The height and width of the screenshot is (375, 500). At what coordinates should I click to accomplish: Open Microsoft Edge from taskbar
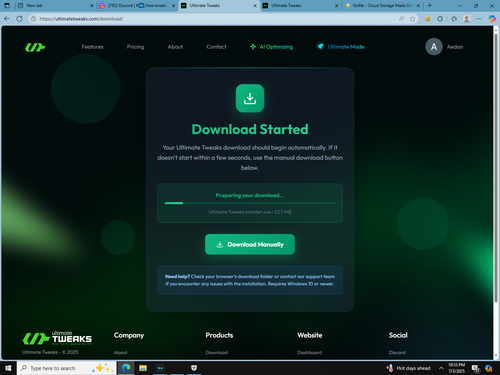point(126,368)
